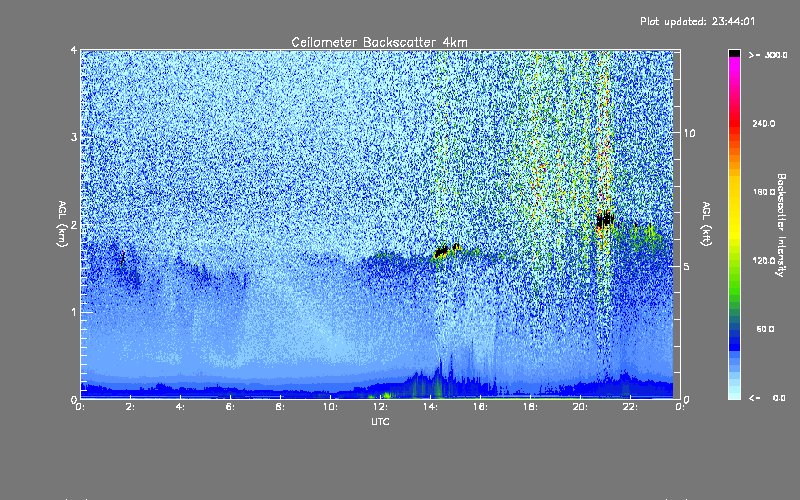The image size is (800, 500).
Task: Click the left 'AGL (km)' axis label
Action: pos(62,224)
